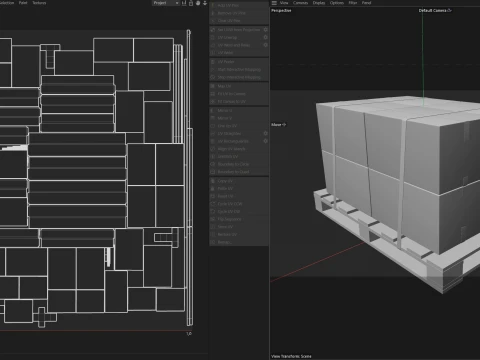Run the Restore UV command
This screenshot has height=360, width=480.
(239, 235)
